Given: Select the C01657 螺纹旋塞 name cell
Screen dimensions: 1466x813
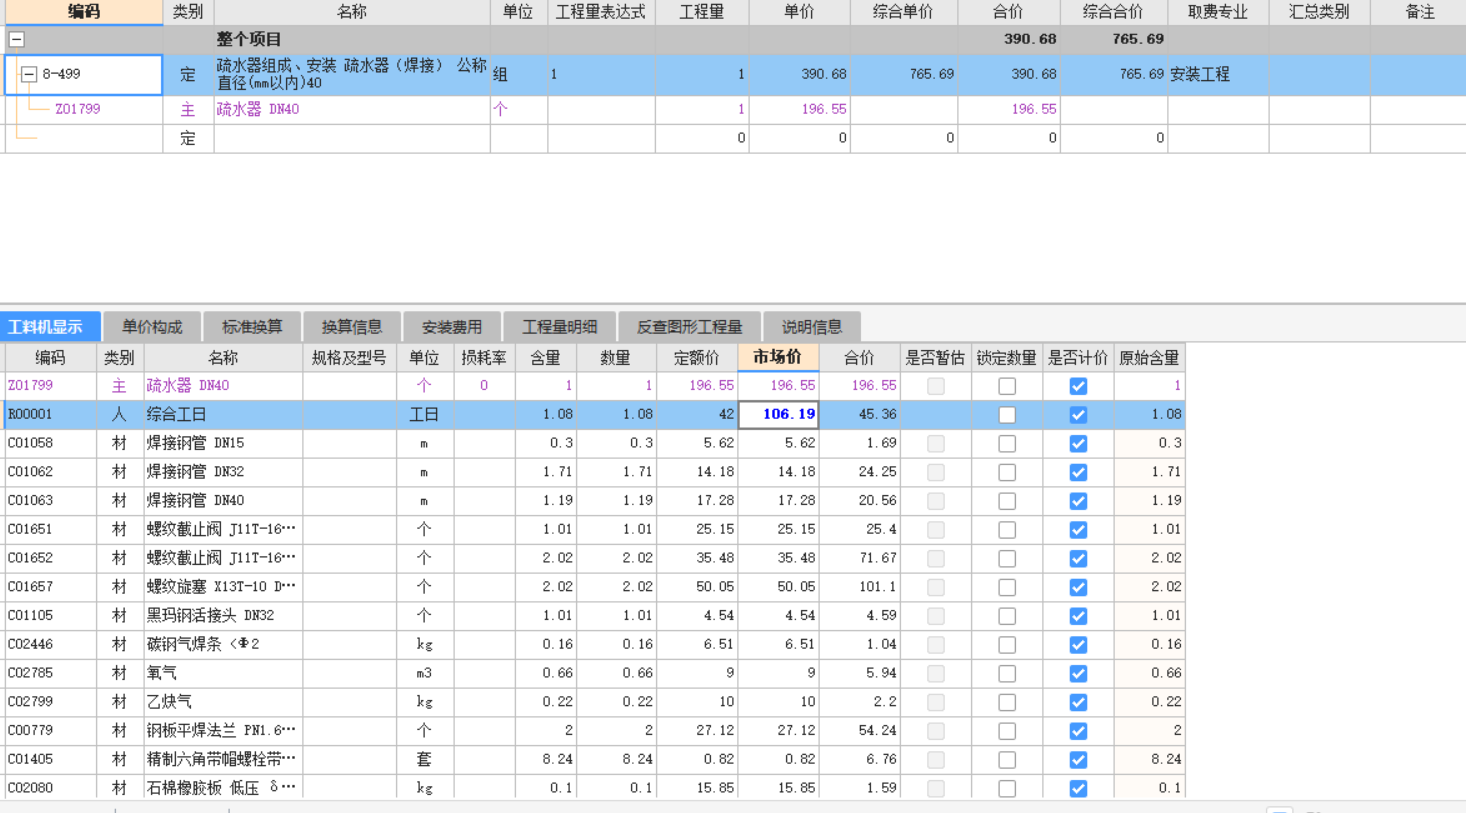Looking at the screenshot, I should pyautogui.click(x=223, y=587).
